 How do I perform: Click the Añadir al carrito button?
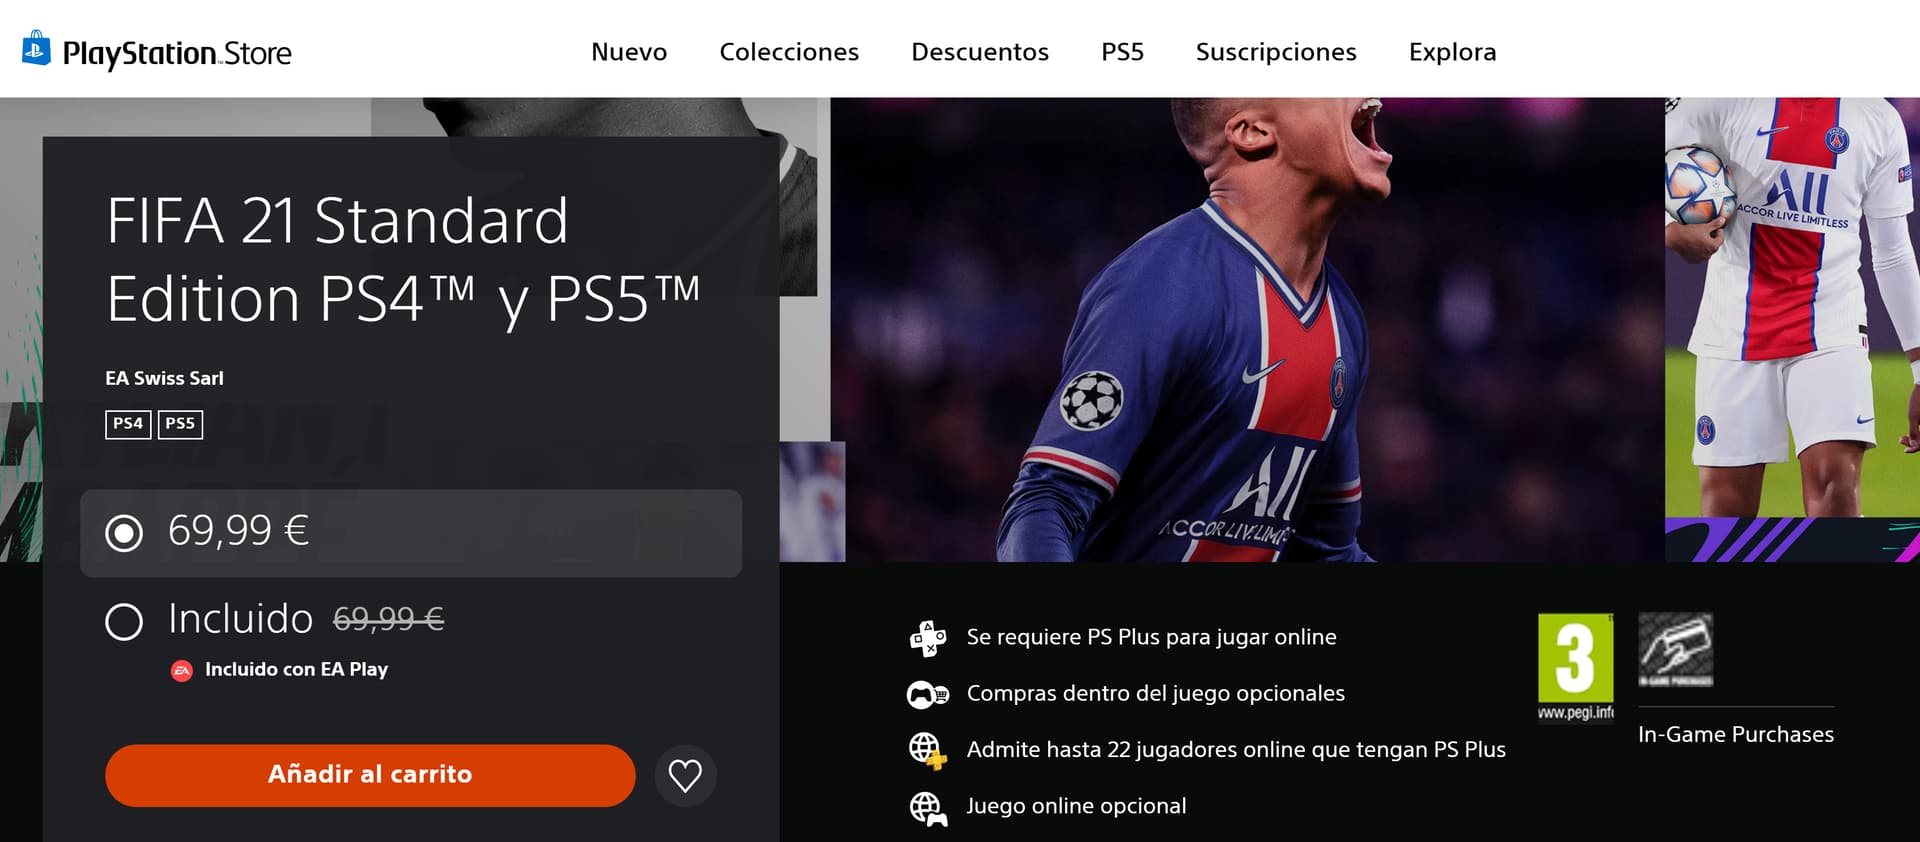(x=370, y=775)
